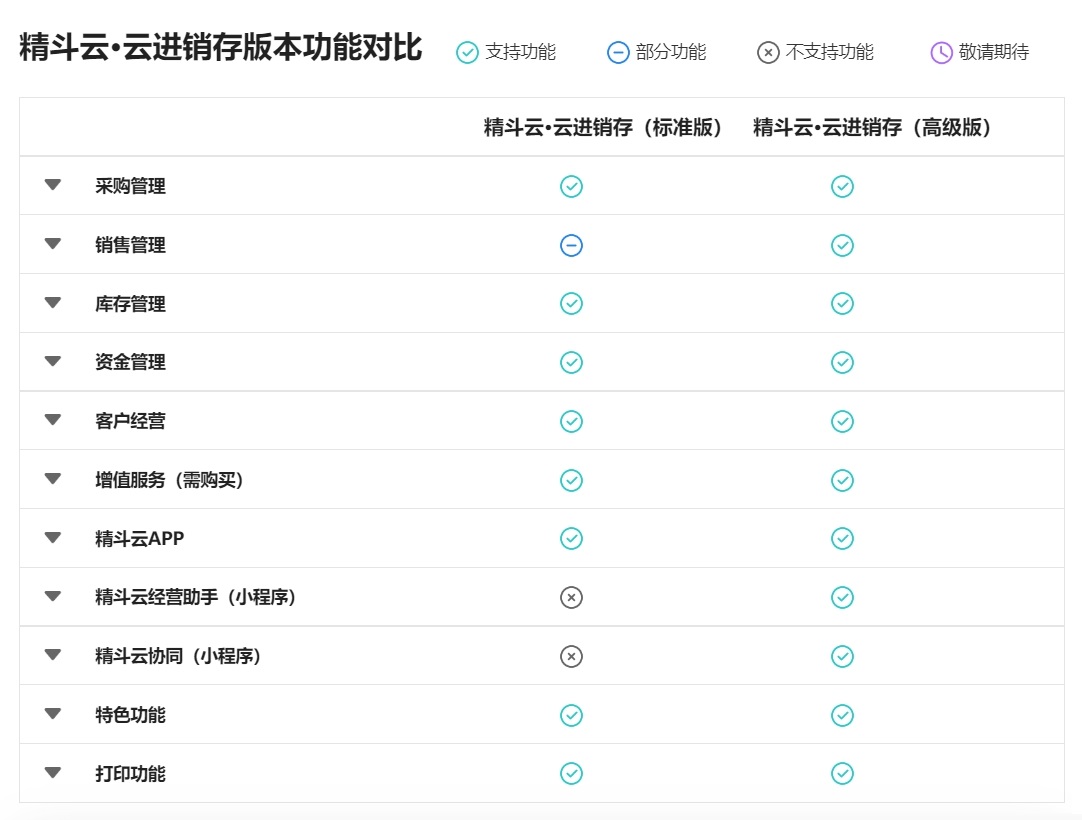Click the 敬请期待 legend clock icon
1082x820 pixels.
[x=941, y=52]
